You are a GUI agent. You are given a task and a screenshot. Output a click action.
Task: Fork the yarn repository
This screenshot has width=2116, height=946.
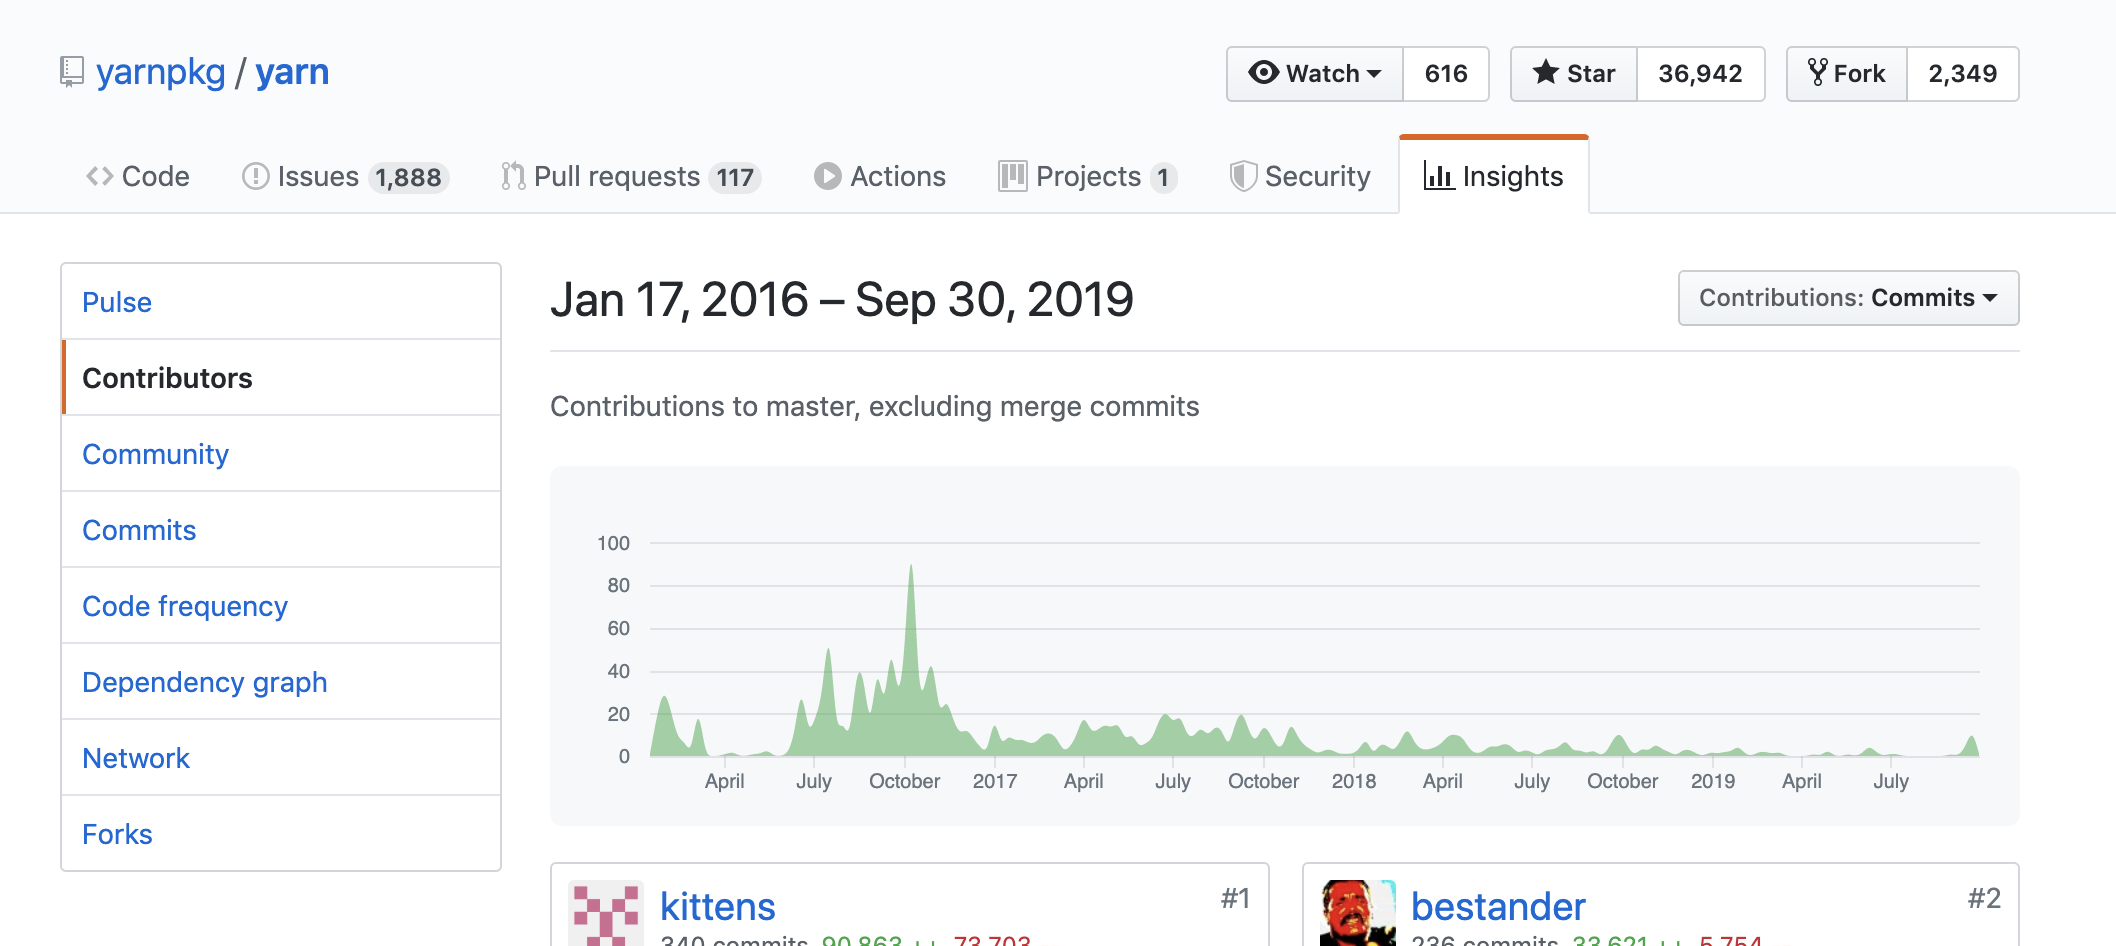[x=1846, y=74]
